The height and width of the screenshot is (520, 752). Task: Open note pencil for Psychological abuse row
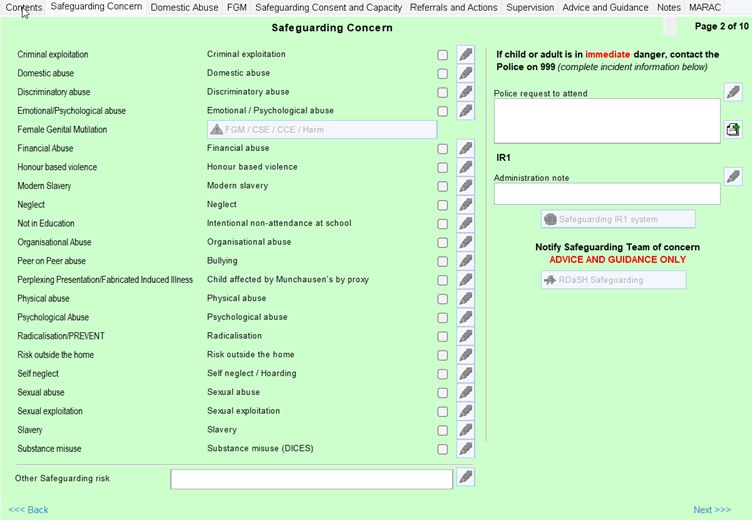point(465,317)
